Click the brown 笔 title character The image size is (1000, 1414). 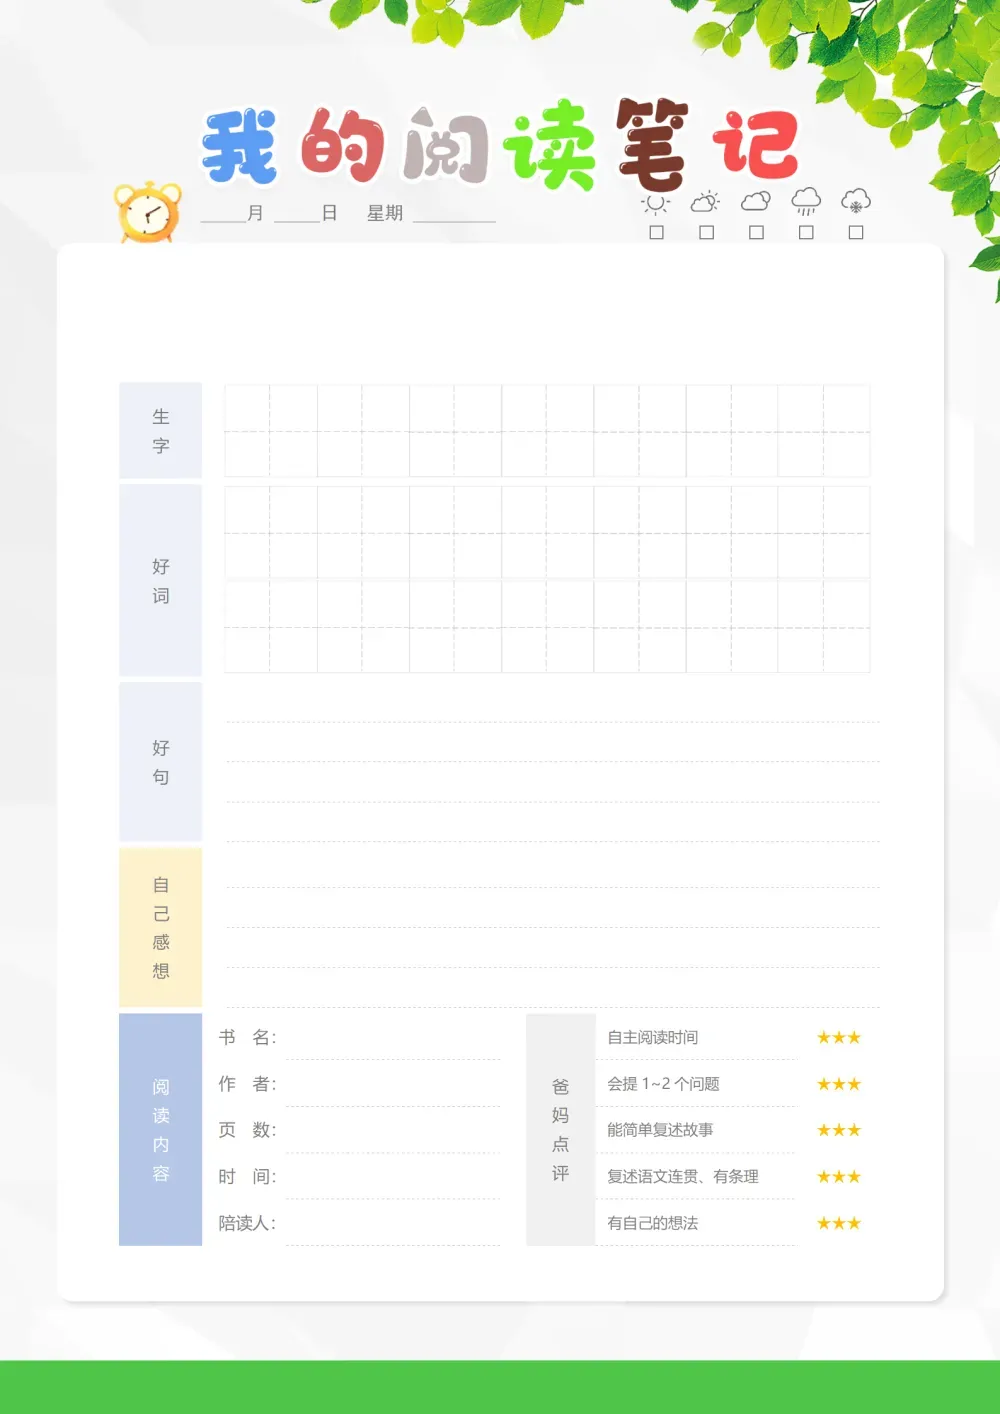(x=653, y=144)
